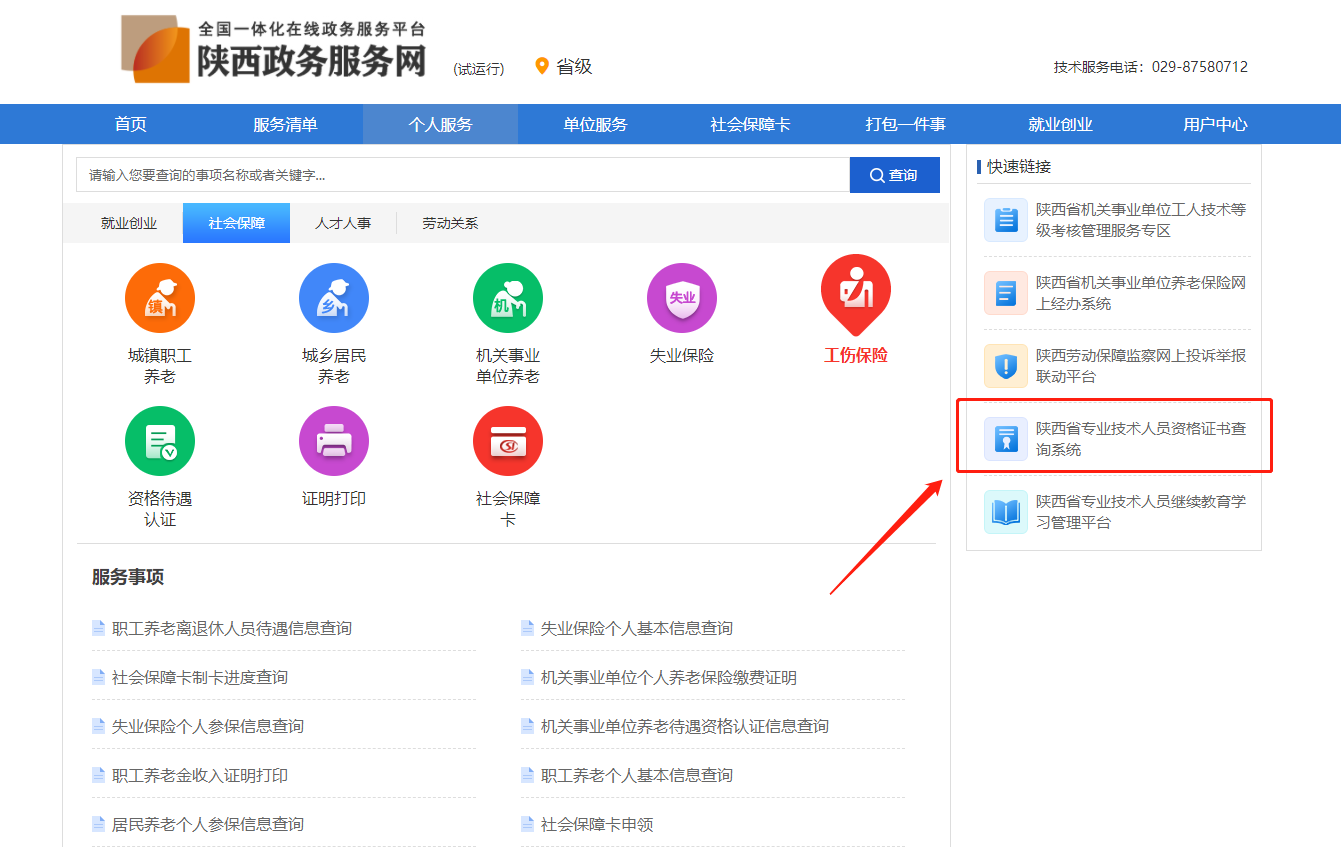The image size is (1341, 847).
Task: Open 陕西省专业技术人员资格证书查询系统 quick link
Action: coord(1140,439)
